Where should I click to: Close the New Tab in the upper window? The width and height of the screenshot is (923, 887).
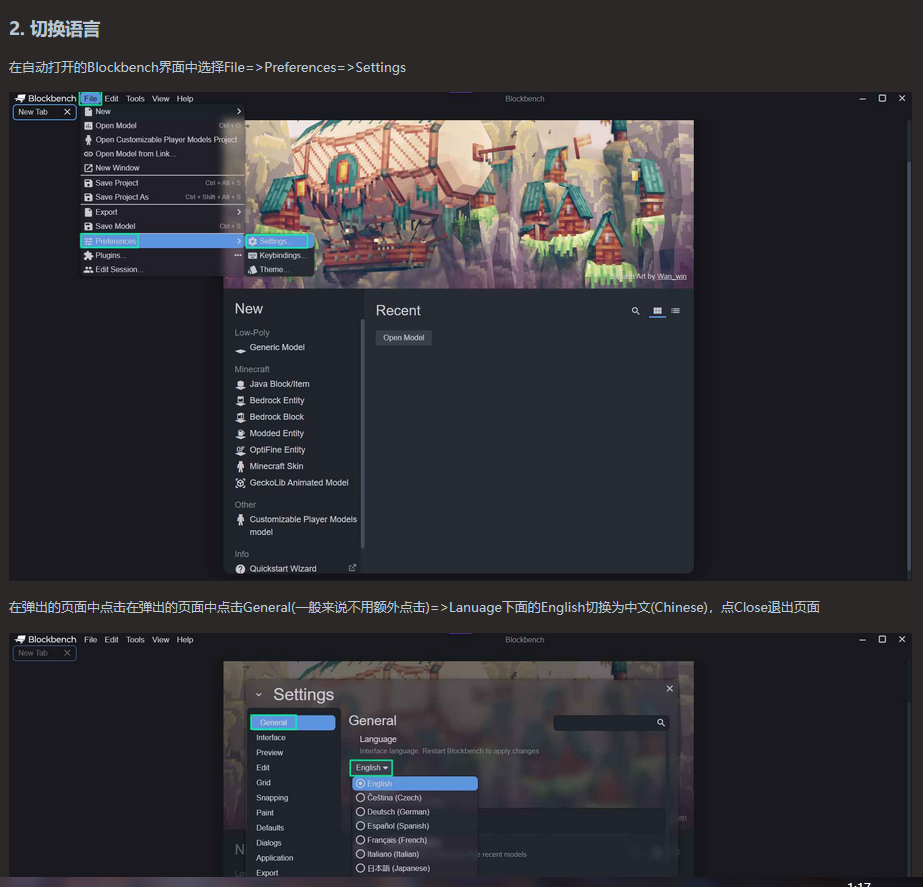[67, 112]
